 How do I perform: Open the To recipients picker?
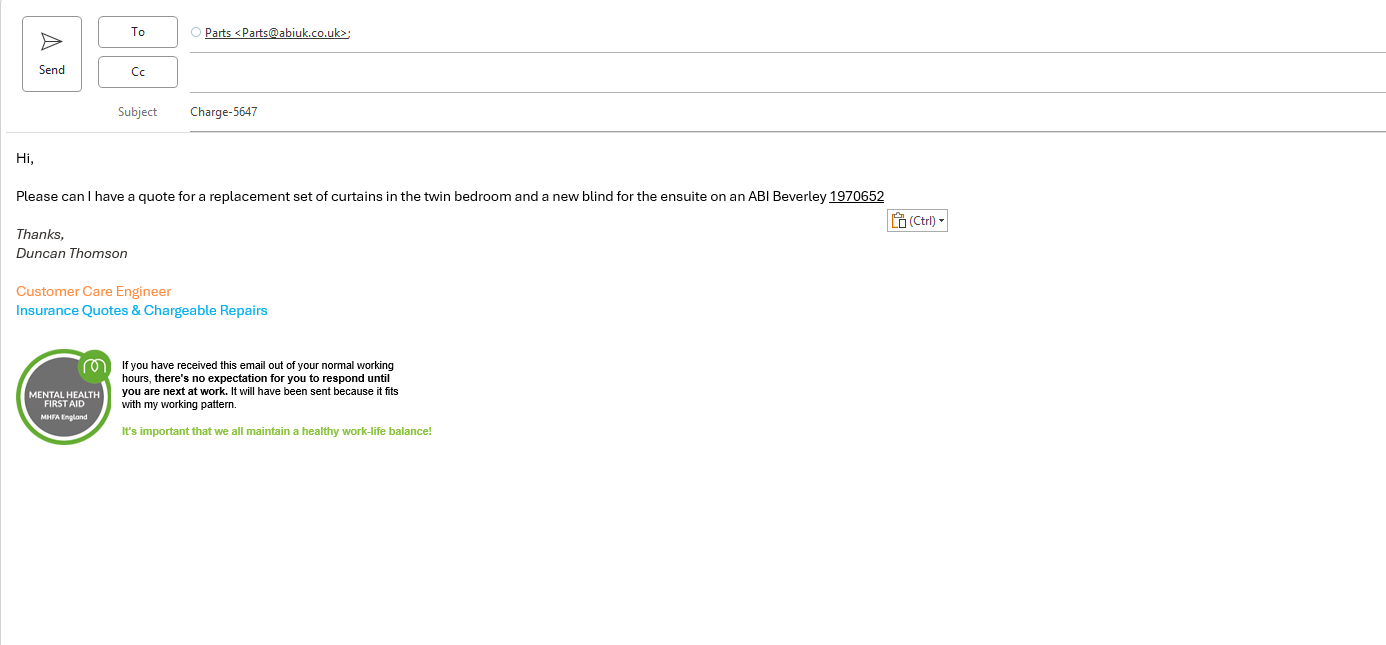click(138, 32)
